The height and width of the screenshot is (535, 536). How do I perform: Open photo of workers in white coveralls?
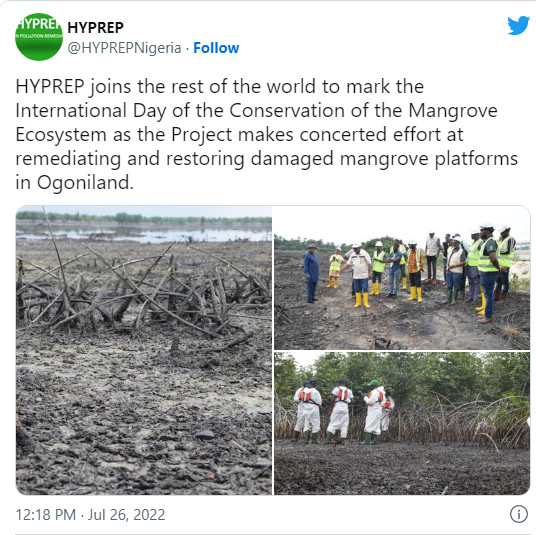click(x=402, y=423)
